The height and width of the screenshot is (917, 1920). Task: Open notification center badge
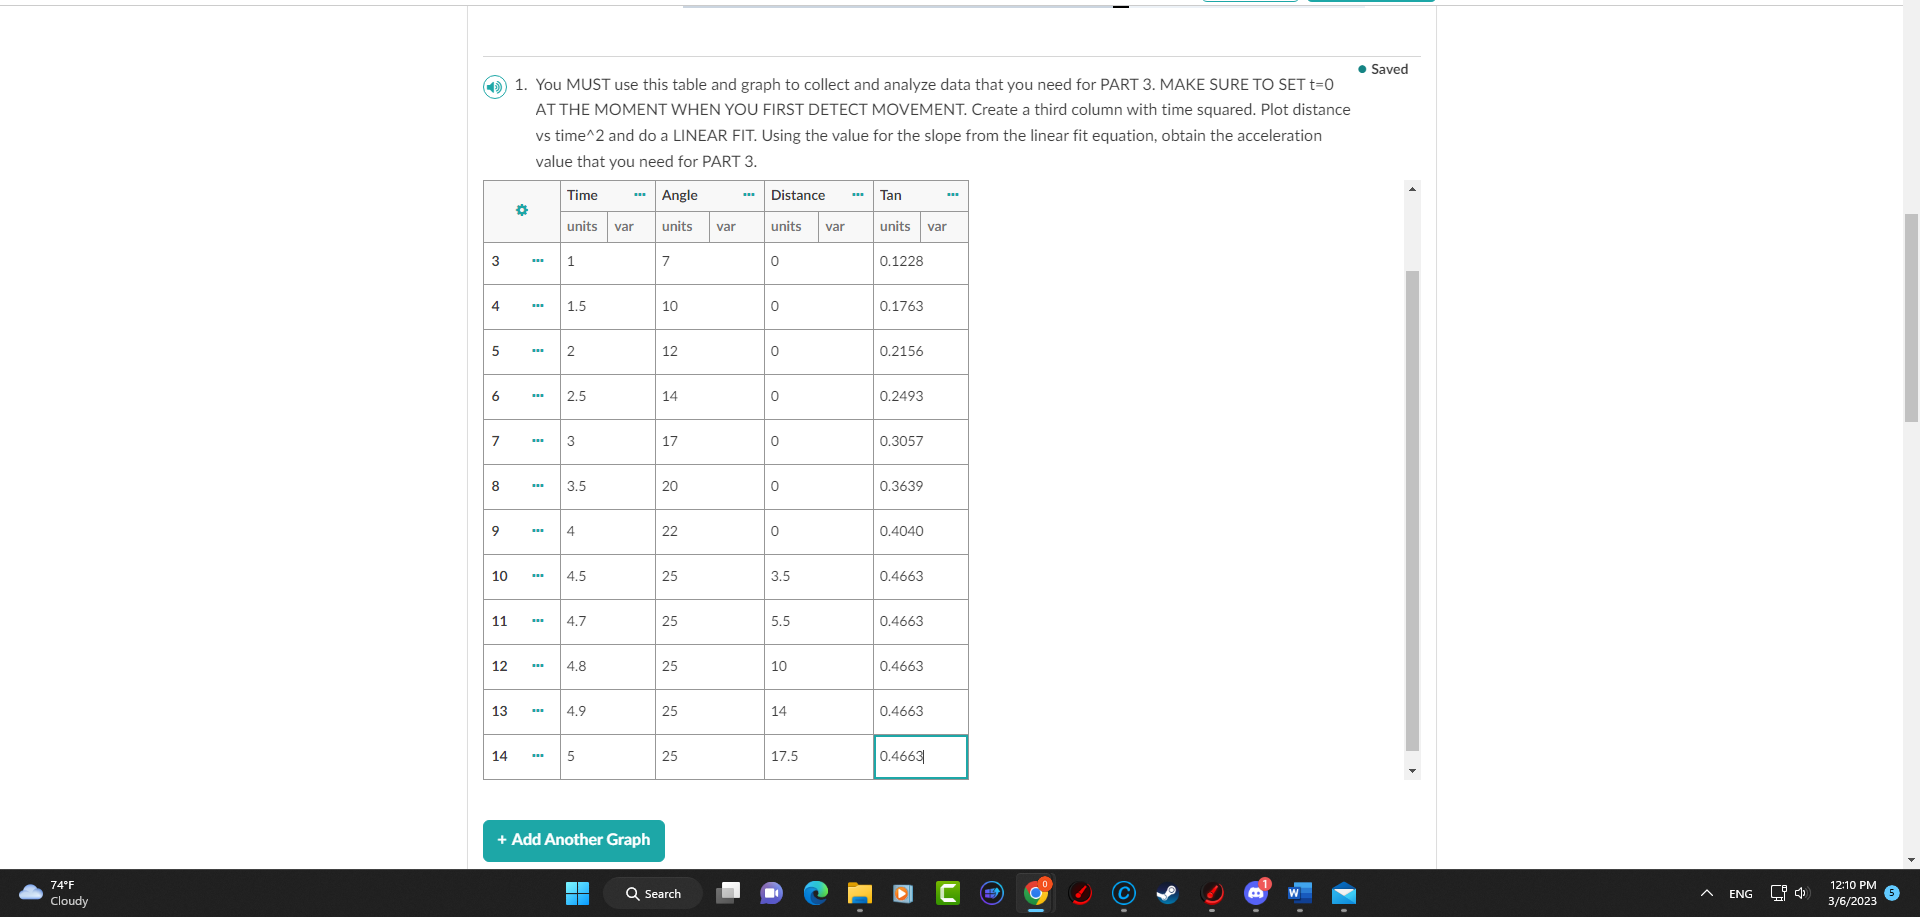click(x=1892, y=893)
